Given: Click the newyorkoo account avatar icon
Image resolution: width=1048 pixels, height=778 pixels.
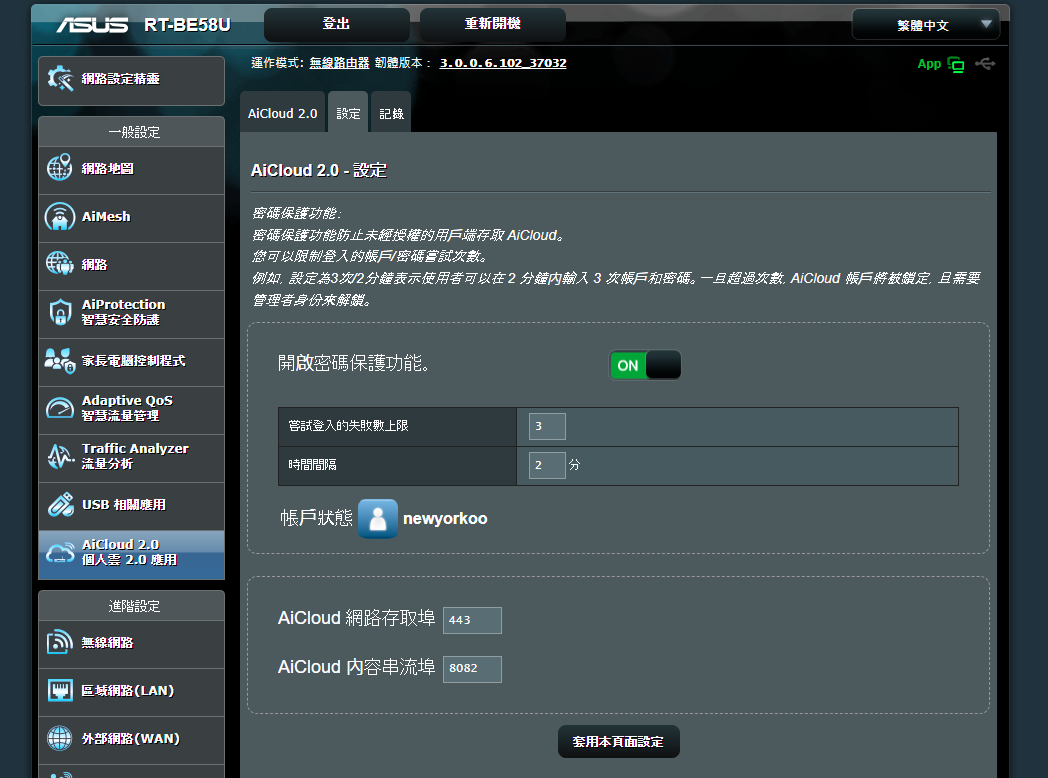Looking at the screenshot, I should tap(378, 519).
